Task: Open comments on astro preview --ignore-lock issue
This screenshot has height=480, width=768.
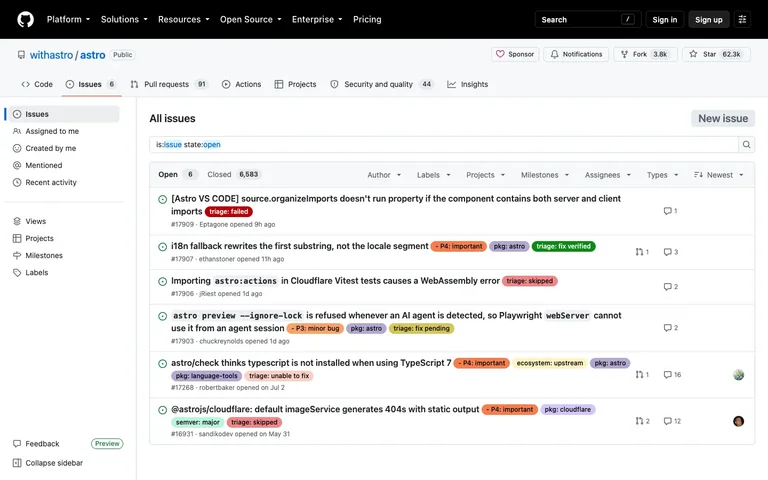Action: coord(671,328)
